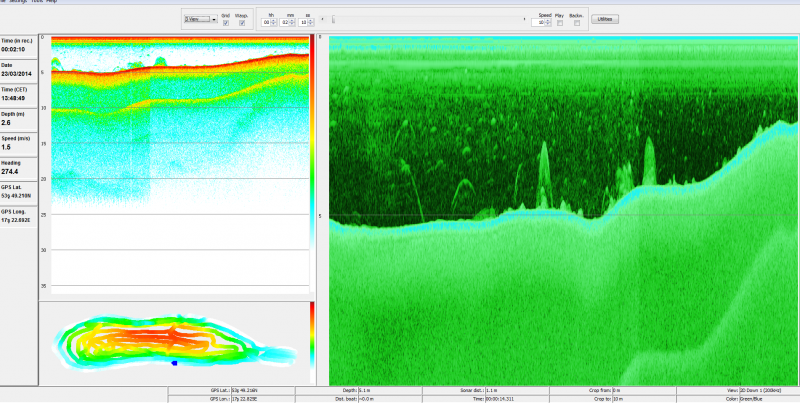Open the Help menu
Screen dimensions: 800x403
[x=52, y=2]
